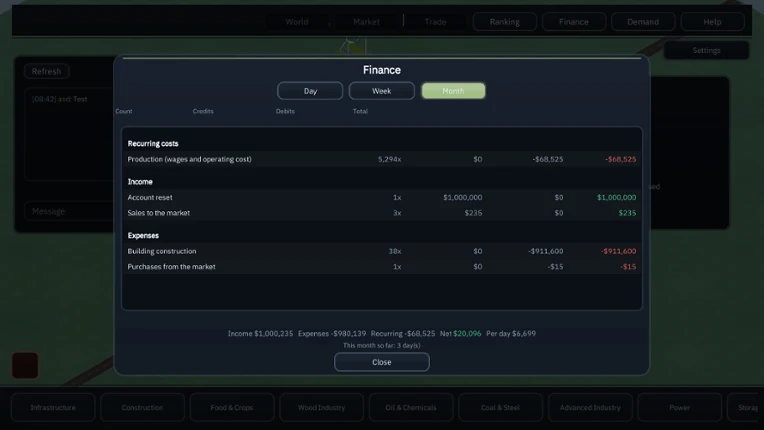
Task: Focus the Message input field
Action: [68, 211]
